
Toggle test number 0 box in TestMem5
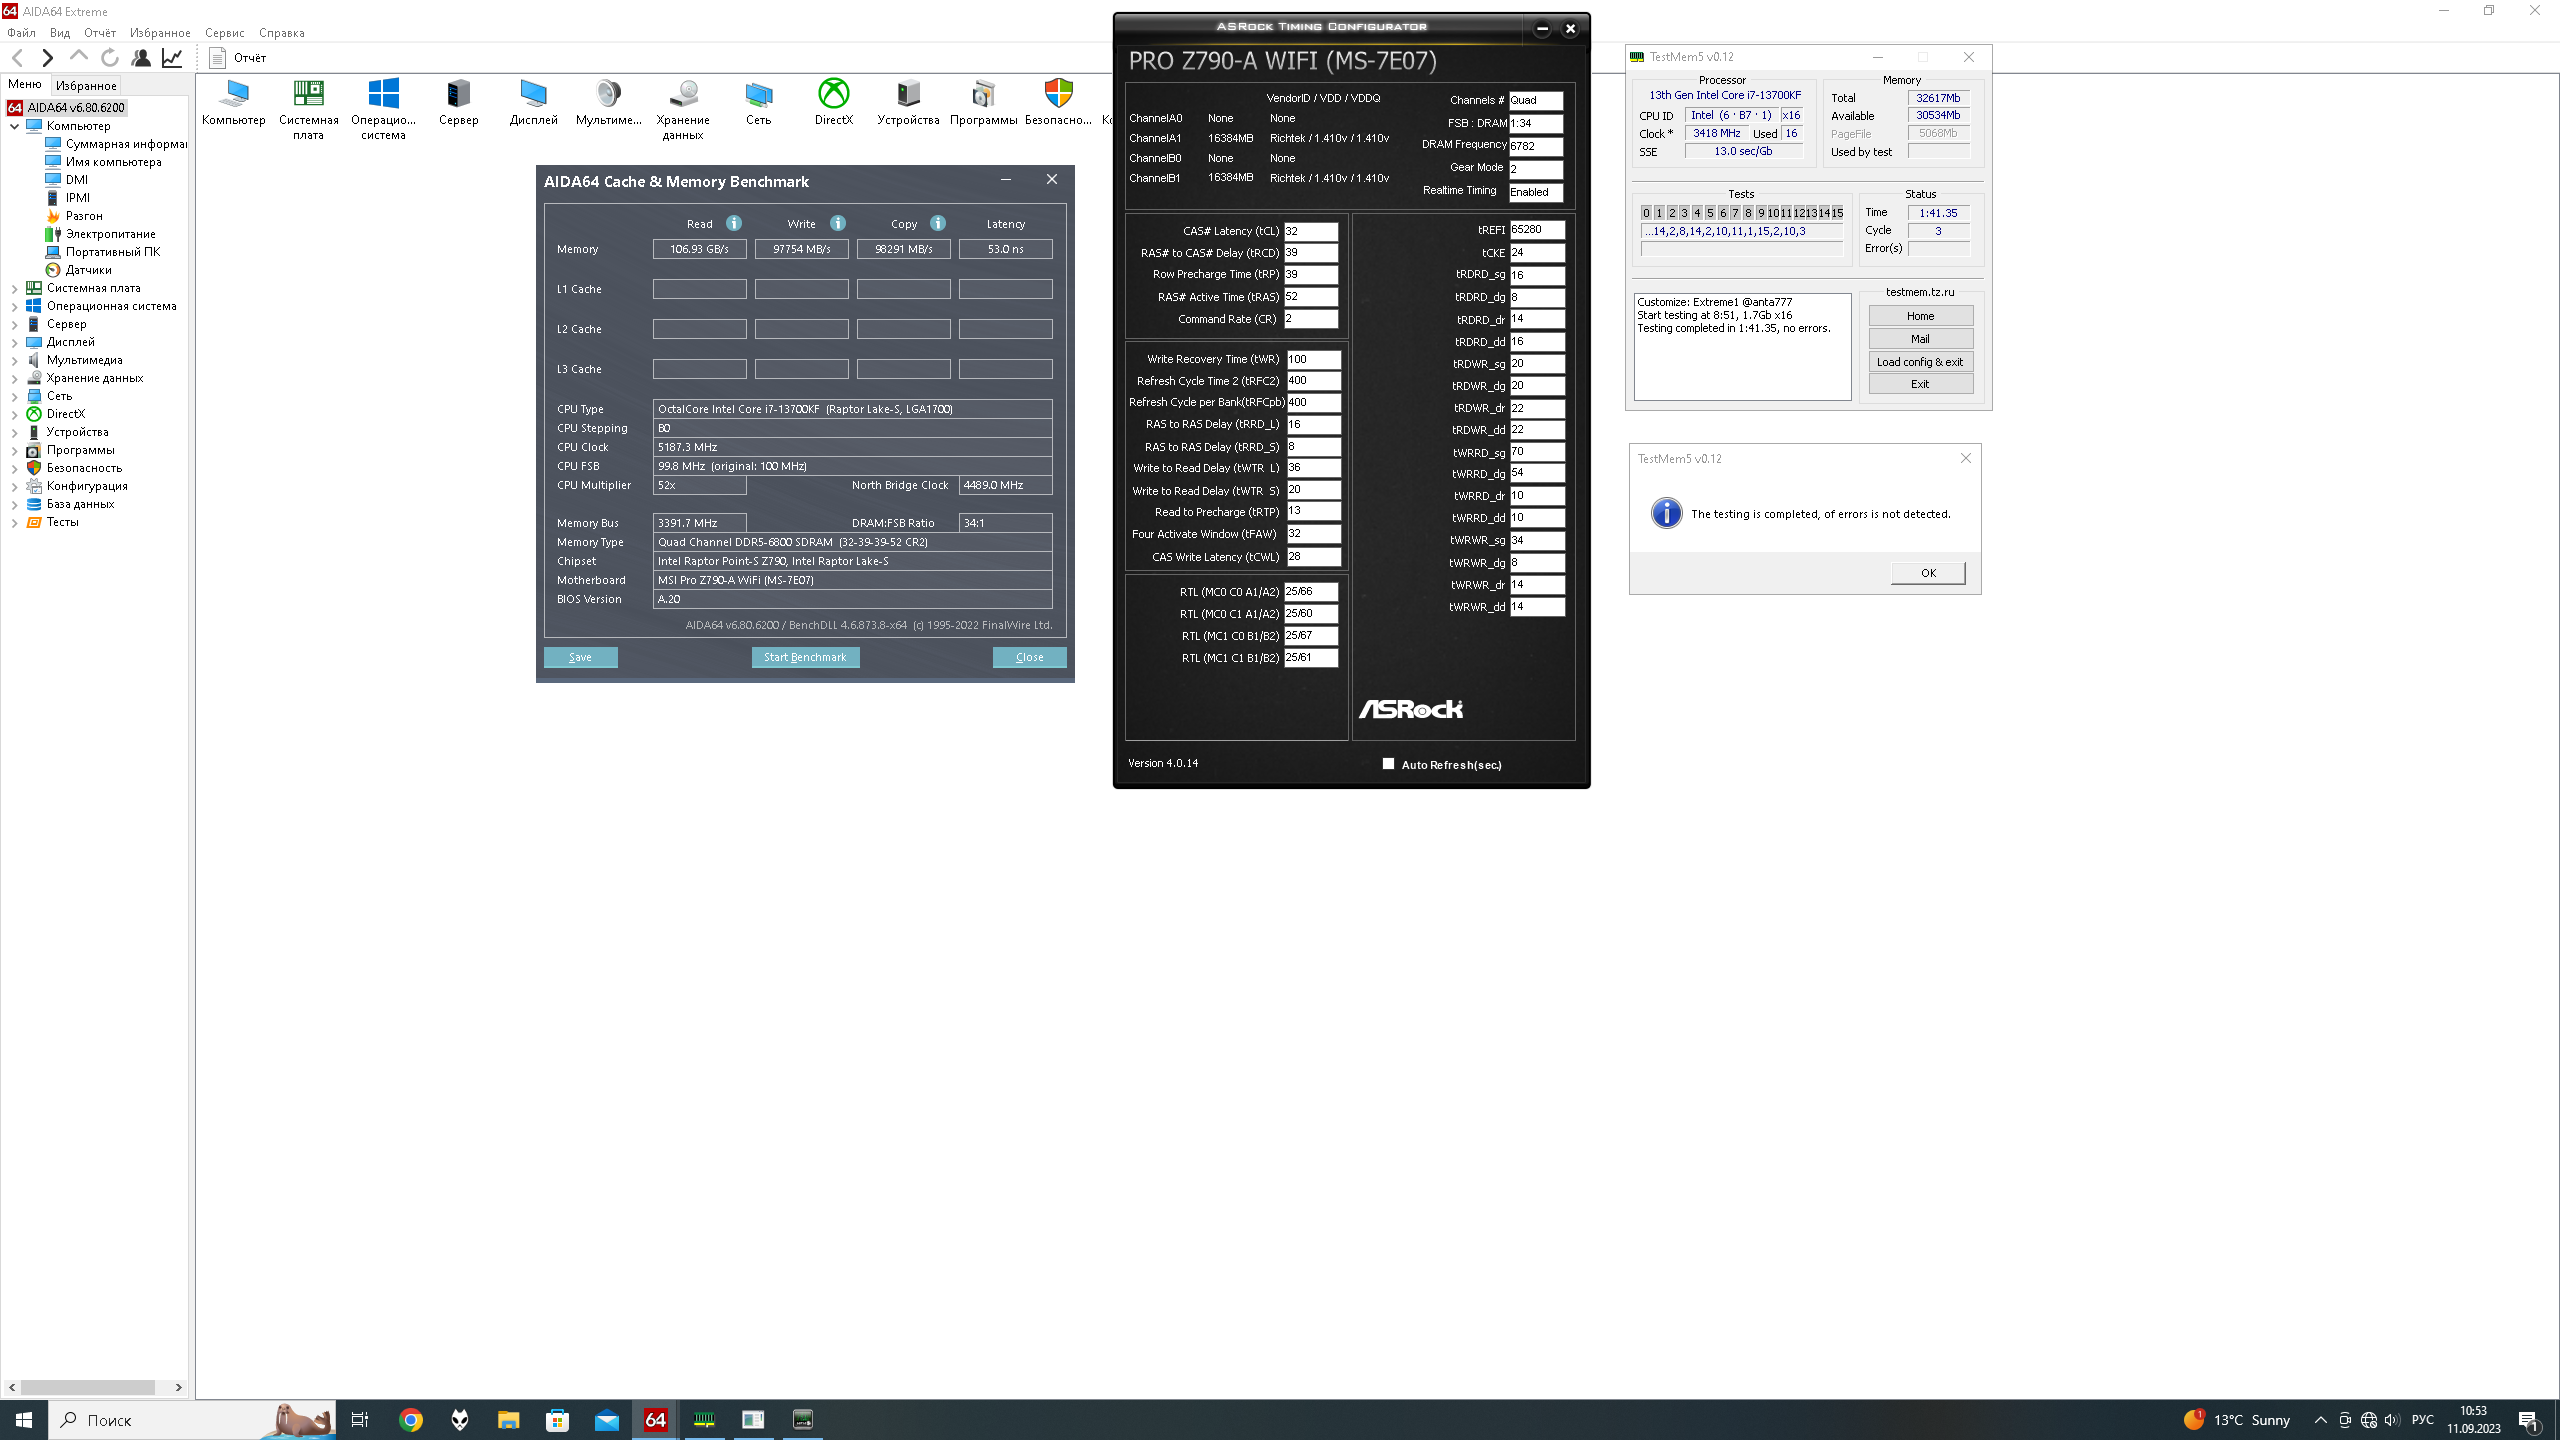[x=1646, y=213]
